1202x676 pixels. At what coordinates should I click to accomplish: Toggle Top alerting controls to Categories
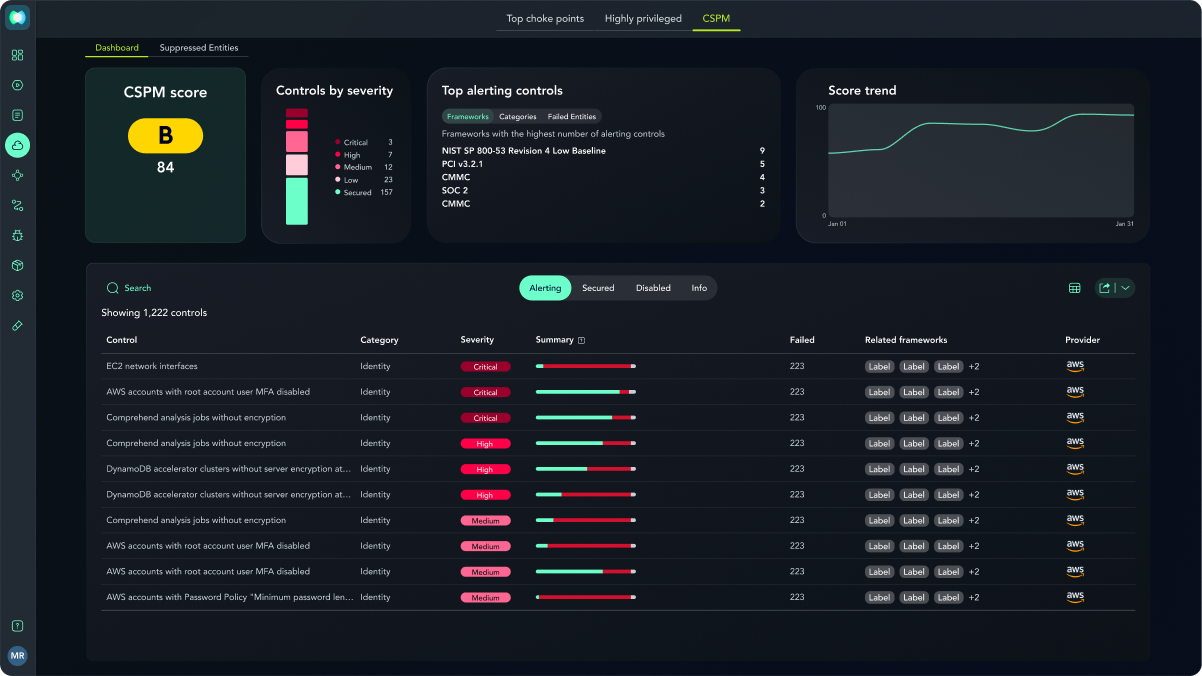pyautogui.click(x=518, y=117)
